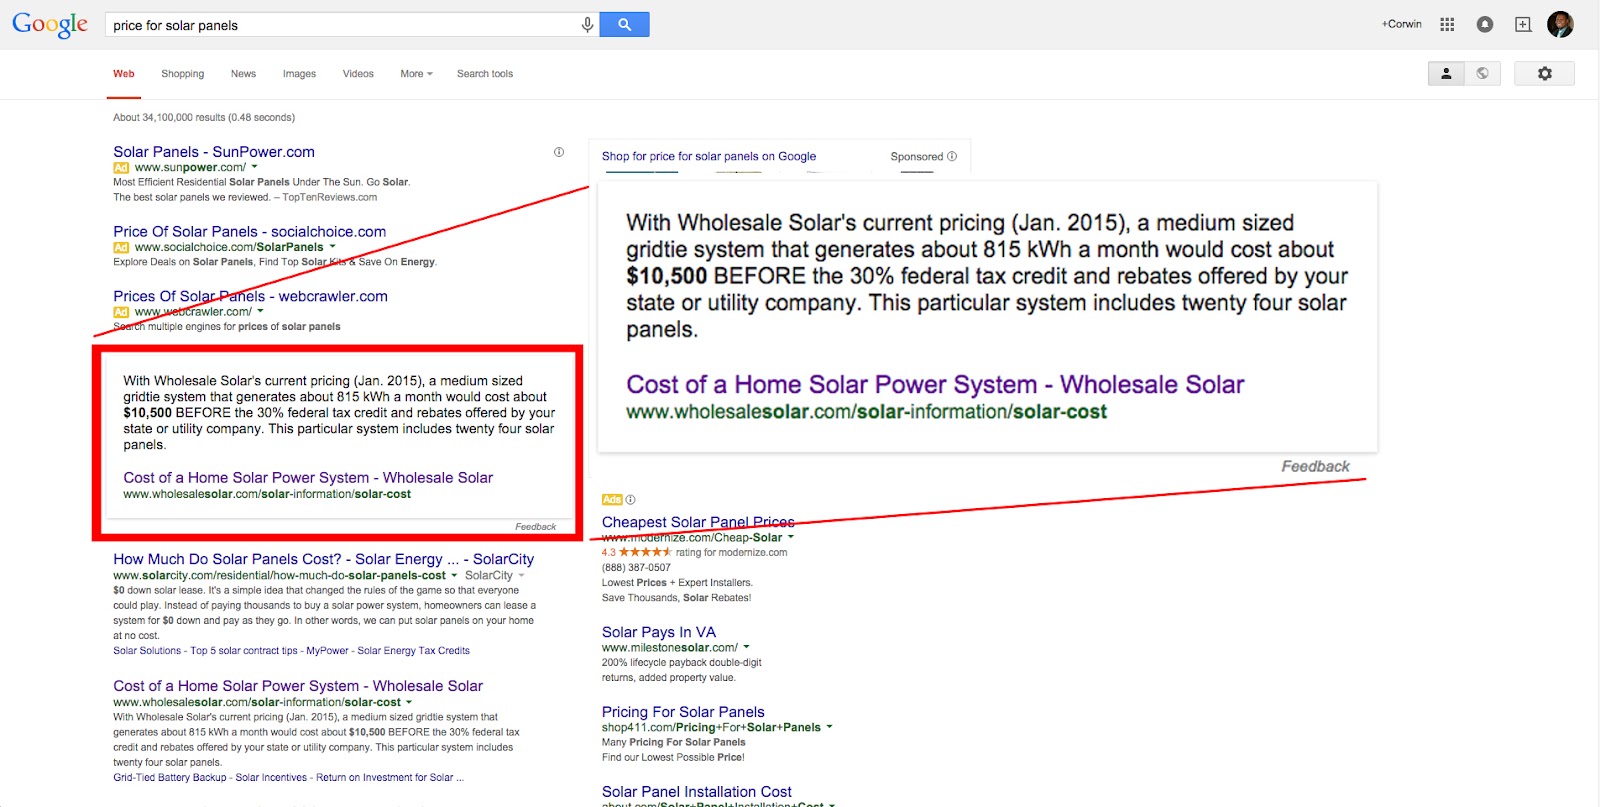Open the notifications bell
Screen dimensions: 1600x807
[1485, 24]
